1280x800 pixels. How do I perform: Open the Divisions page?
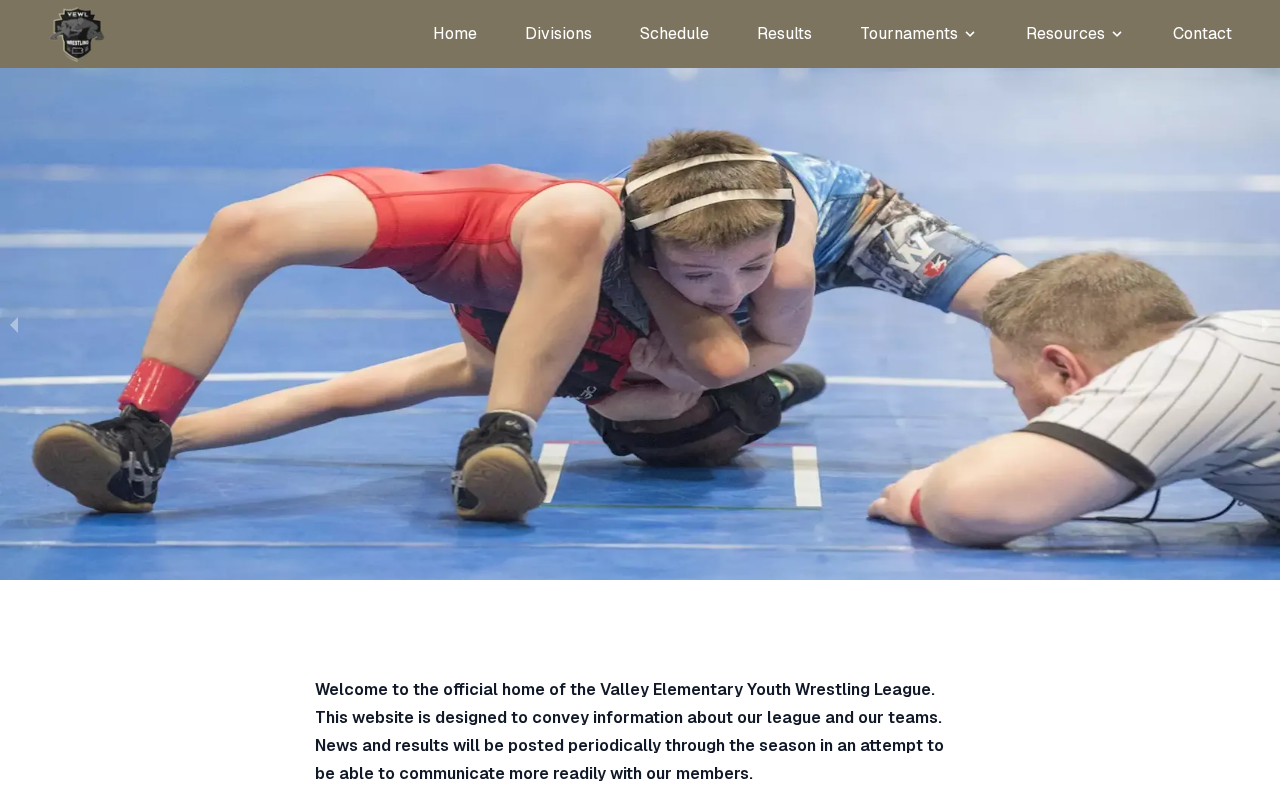558,34
